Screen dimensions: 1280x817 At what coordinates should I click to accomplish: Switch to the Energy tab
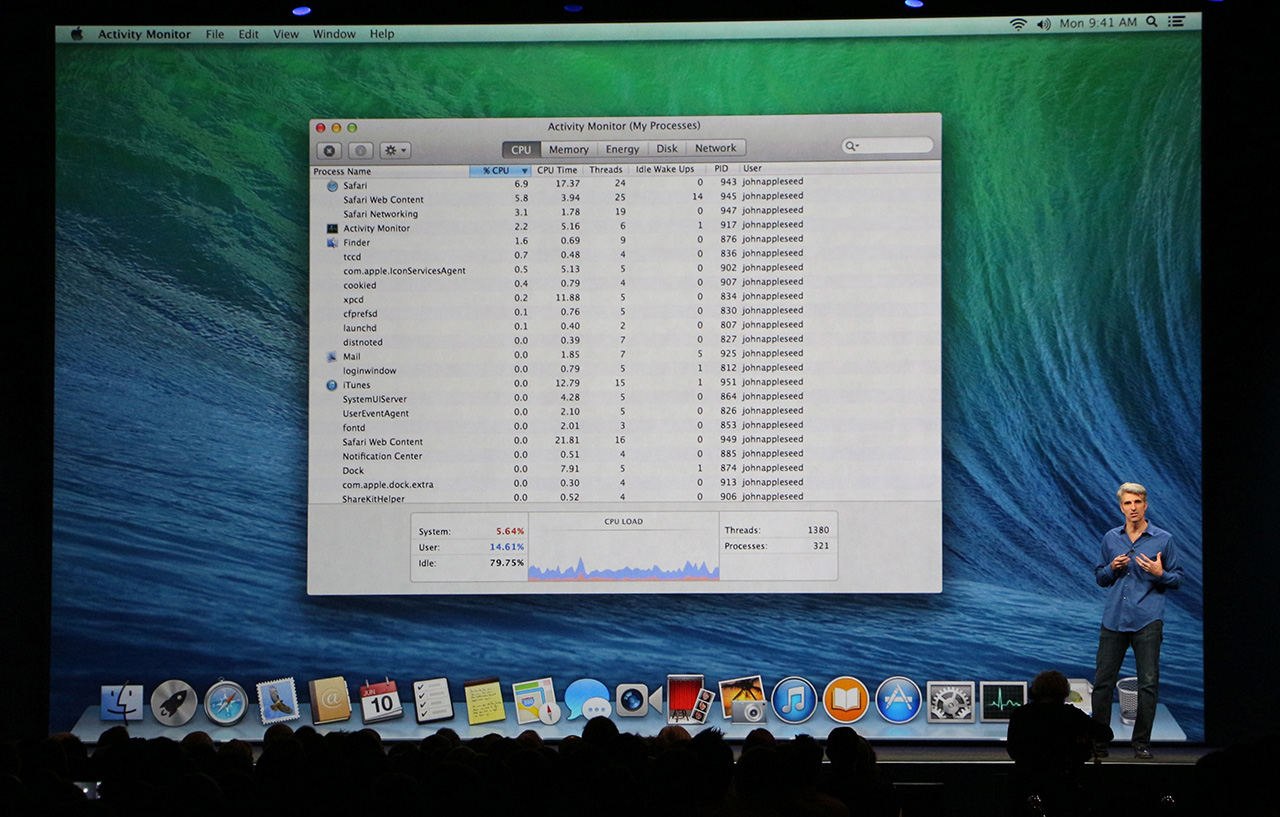tap(622, 149)
